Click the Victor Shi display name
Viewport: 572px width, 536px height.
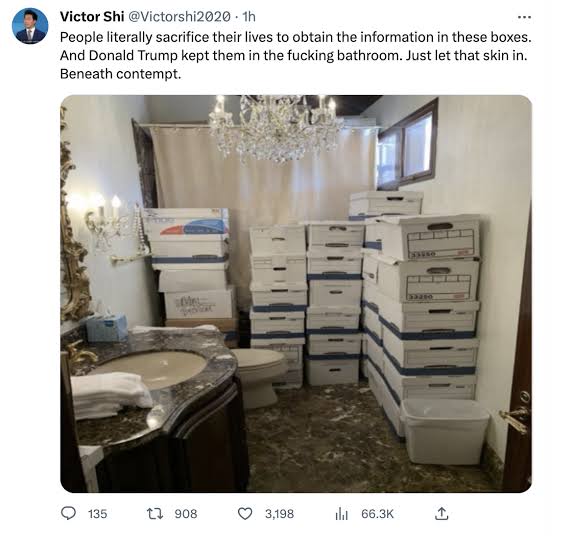click(92, 16)
